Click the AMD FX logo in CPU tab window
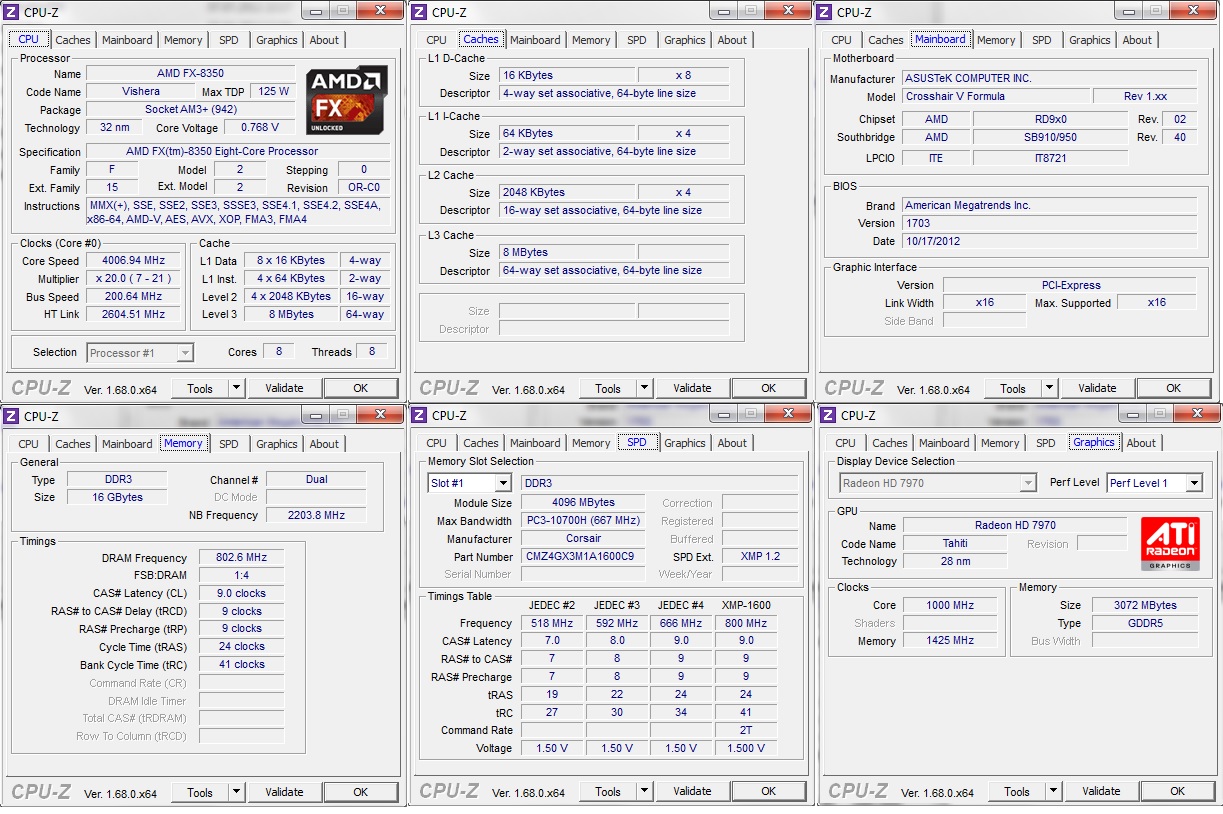 (347, 100)
